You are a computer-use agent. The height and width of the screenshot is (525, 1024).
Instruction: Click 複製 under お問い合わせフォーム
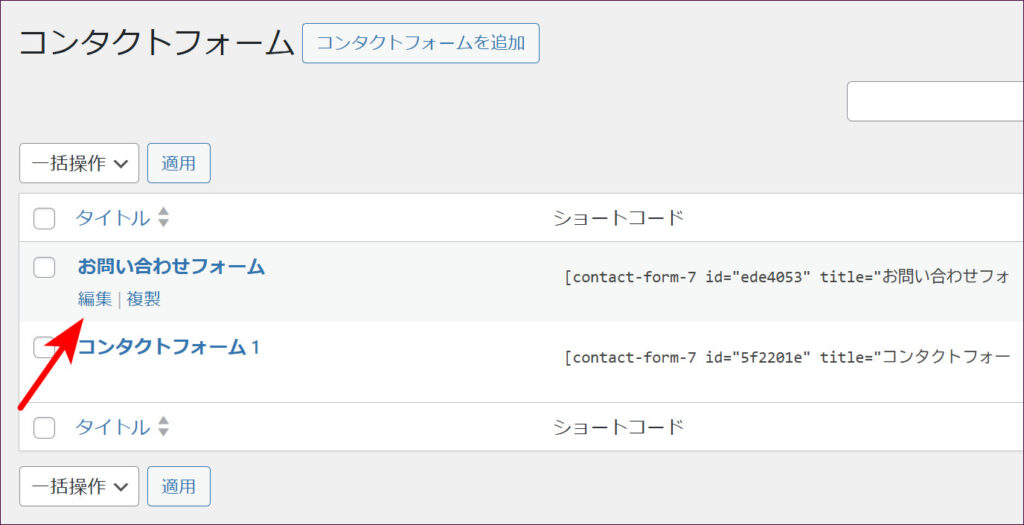(143, 299)
